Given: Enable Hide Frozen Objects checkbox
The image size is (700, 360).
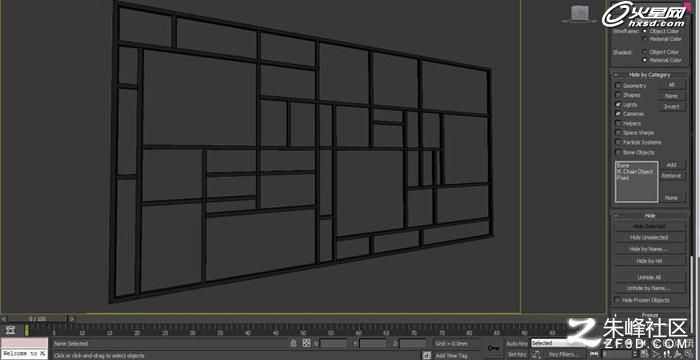Looking at the screenshot, I should coord(618,300).
